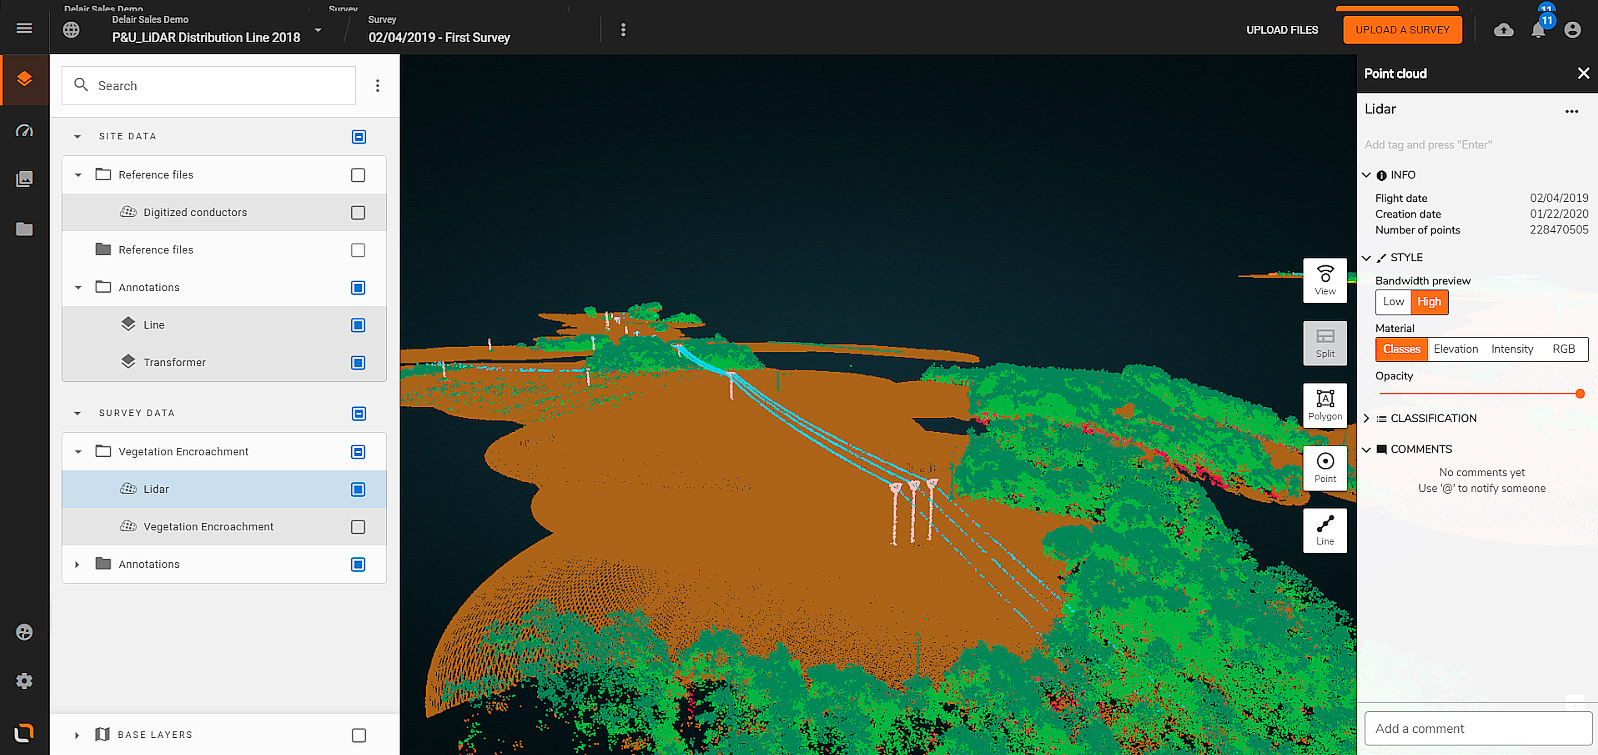Select the Lidar layer row
1598x755 pixels.
pos(224,489)
